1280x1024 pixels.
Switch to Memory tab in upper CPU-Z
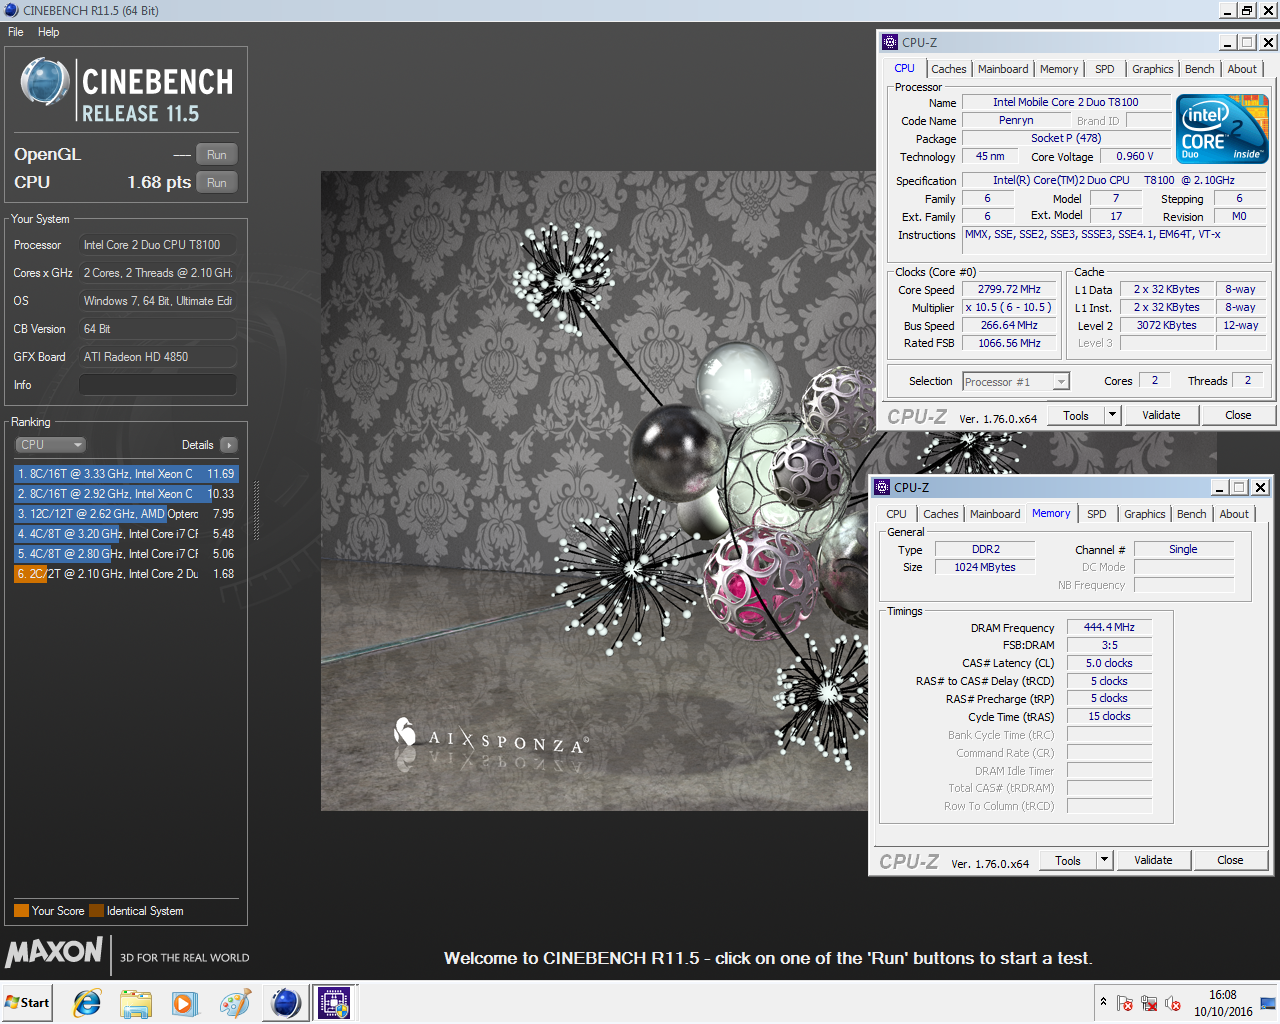point(1059,69)
